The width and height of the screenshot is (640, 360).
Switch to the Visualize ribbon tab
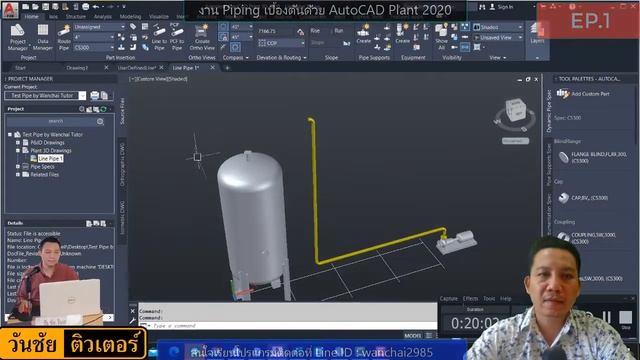pos(159,17)
